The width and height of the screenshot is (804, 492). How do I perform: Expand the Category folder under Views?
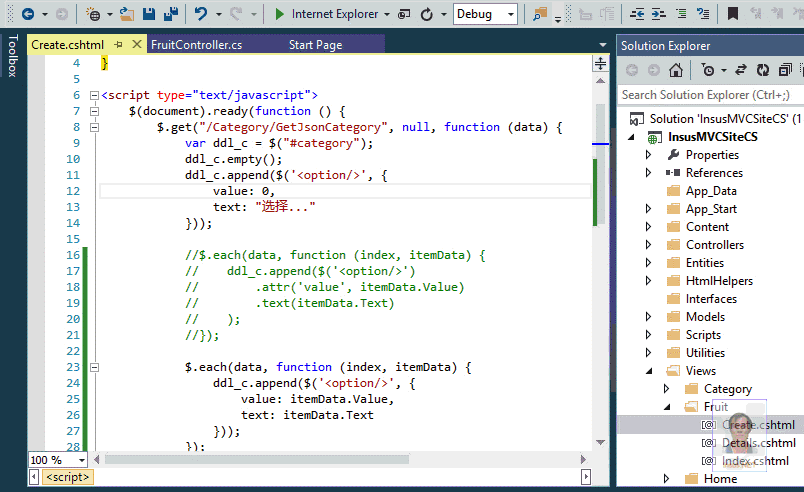point(666,389)
